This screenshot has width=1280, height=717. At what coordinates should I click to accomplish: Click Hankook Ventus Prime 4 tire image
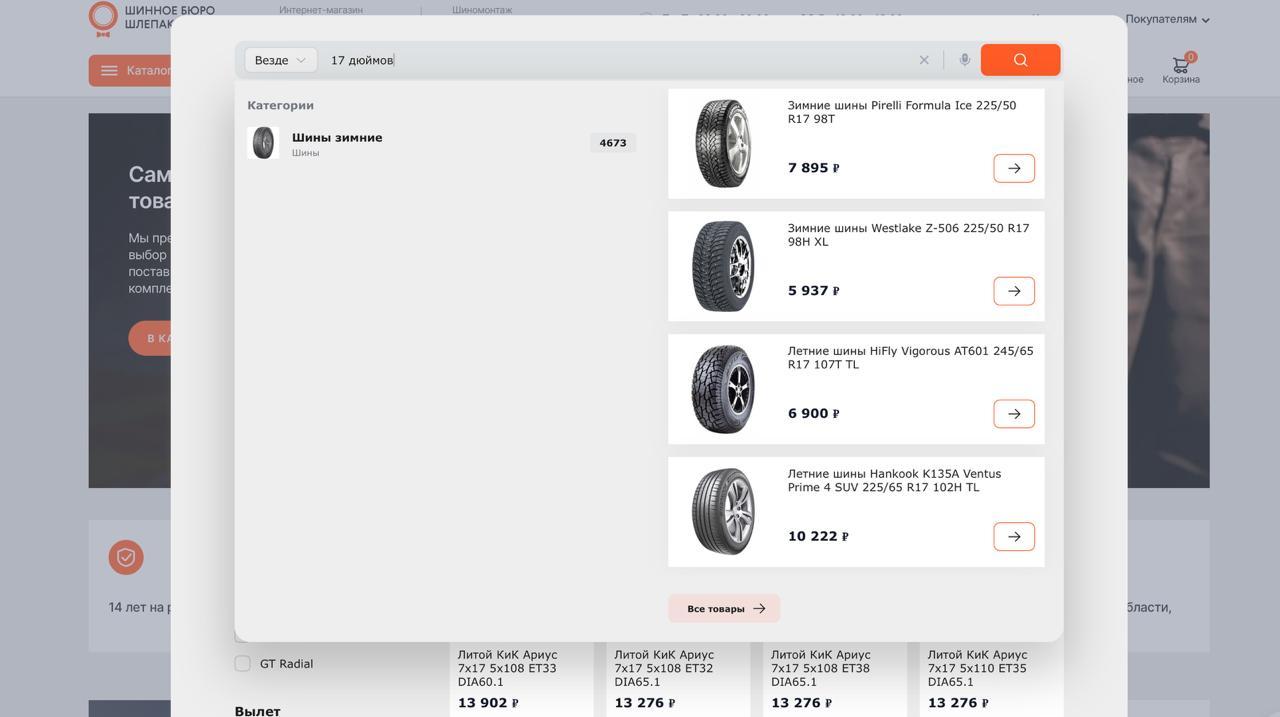(x=723, y=512)
